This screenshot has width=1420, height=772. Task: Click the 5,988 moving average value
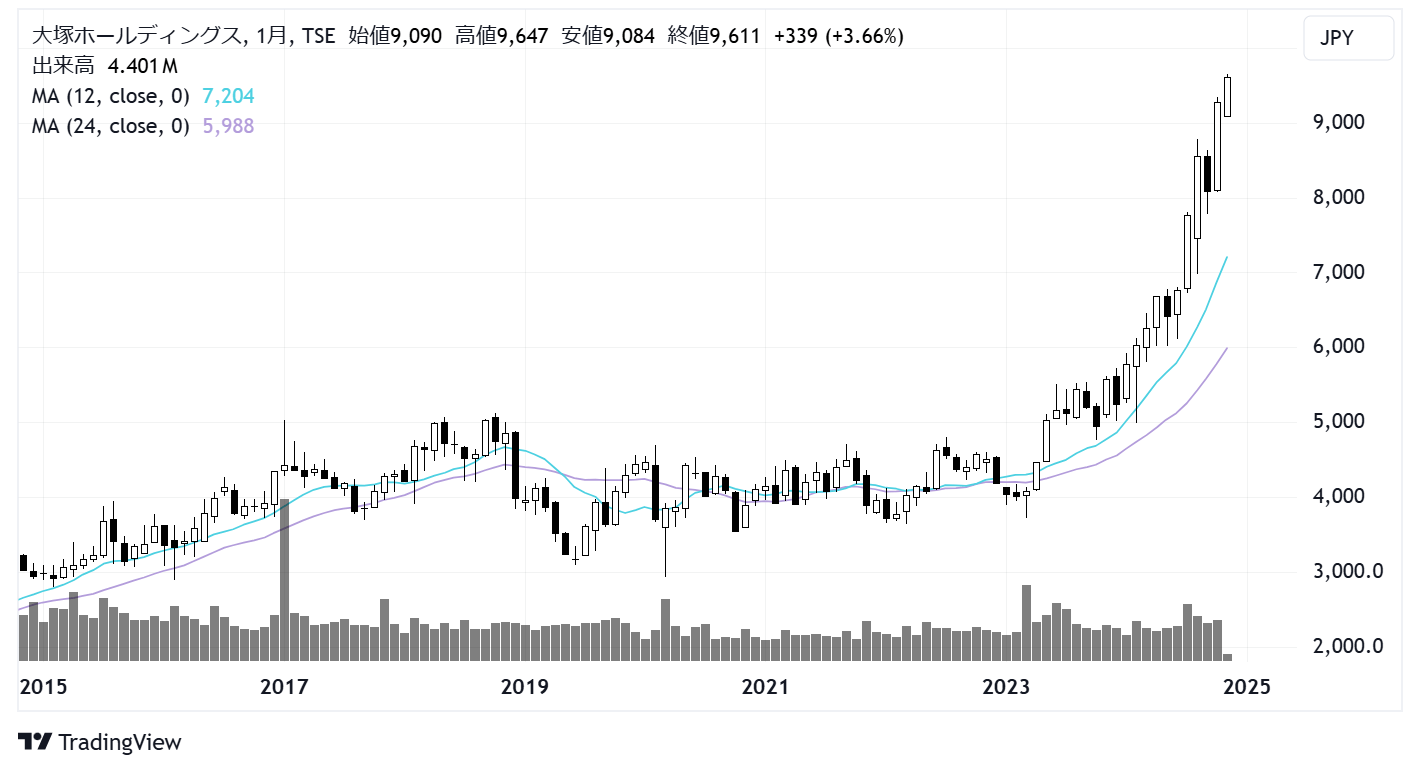point(228,126)
